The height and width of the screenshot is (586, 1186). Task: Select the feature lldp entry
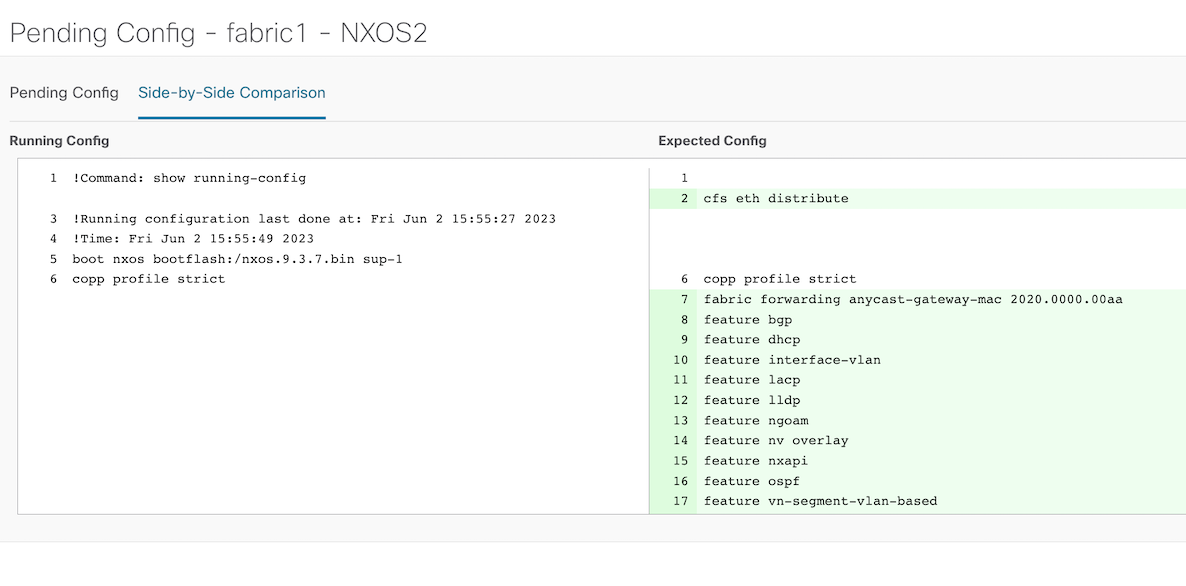tap(754, 400)
